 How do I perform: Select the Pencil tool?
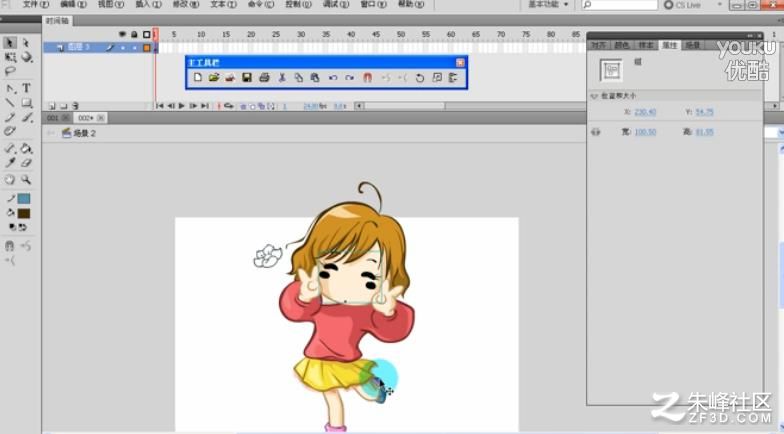coord(10,118)
